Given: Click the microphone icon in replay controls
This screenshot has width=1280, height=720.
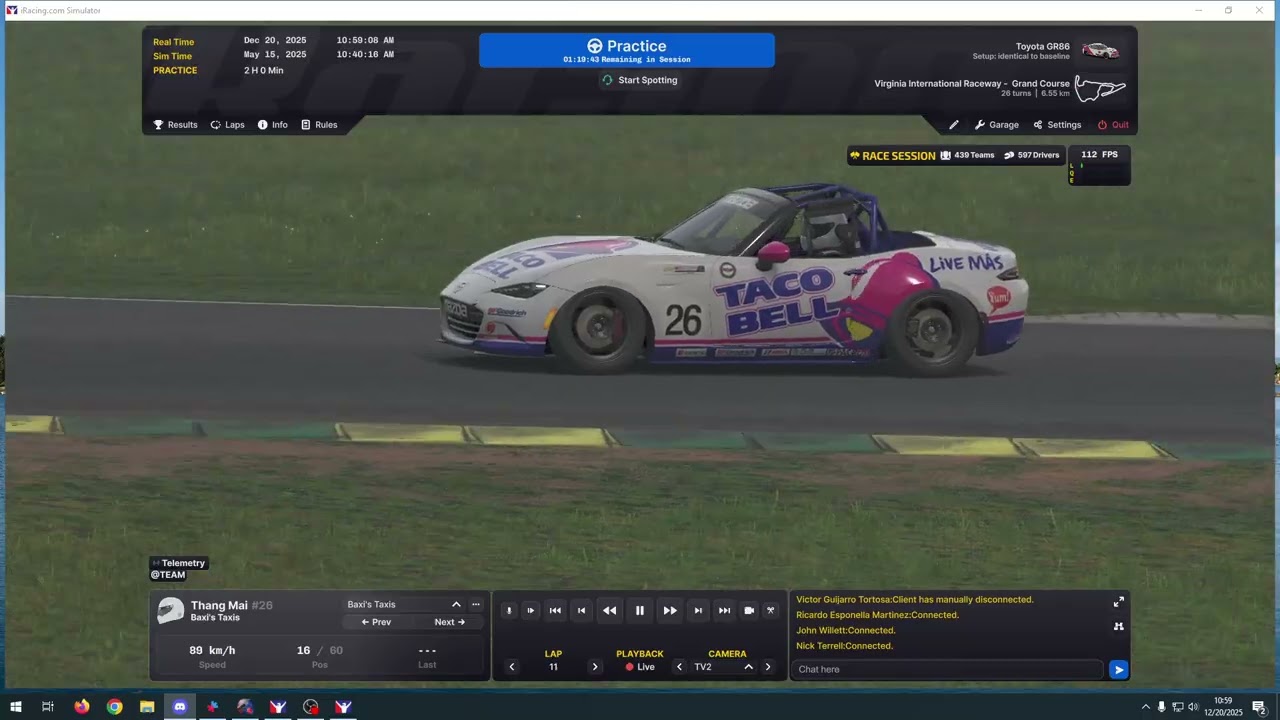Looking at the screenshot, I should pos(509,610).
